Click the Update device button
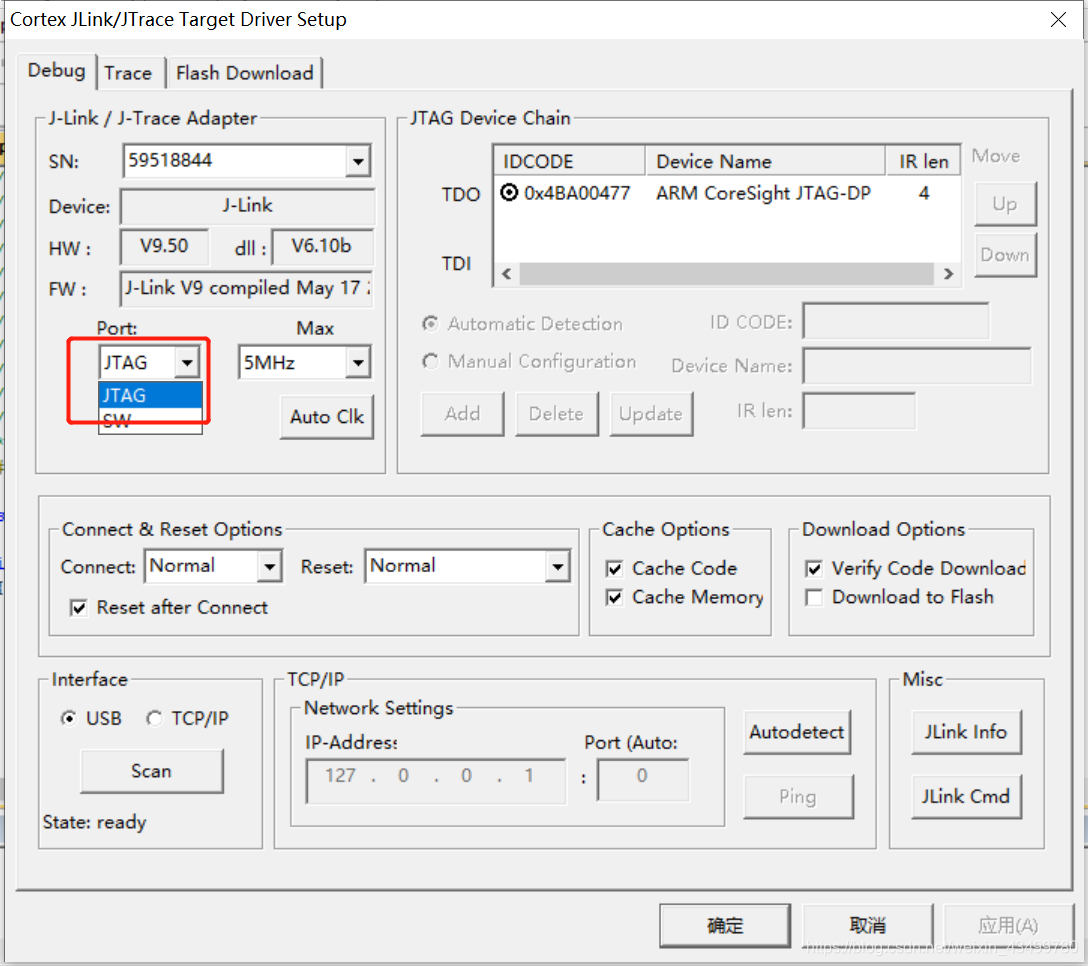The height and width of the screenshot is (966, 1088). (x=651, y=414)
